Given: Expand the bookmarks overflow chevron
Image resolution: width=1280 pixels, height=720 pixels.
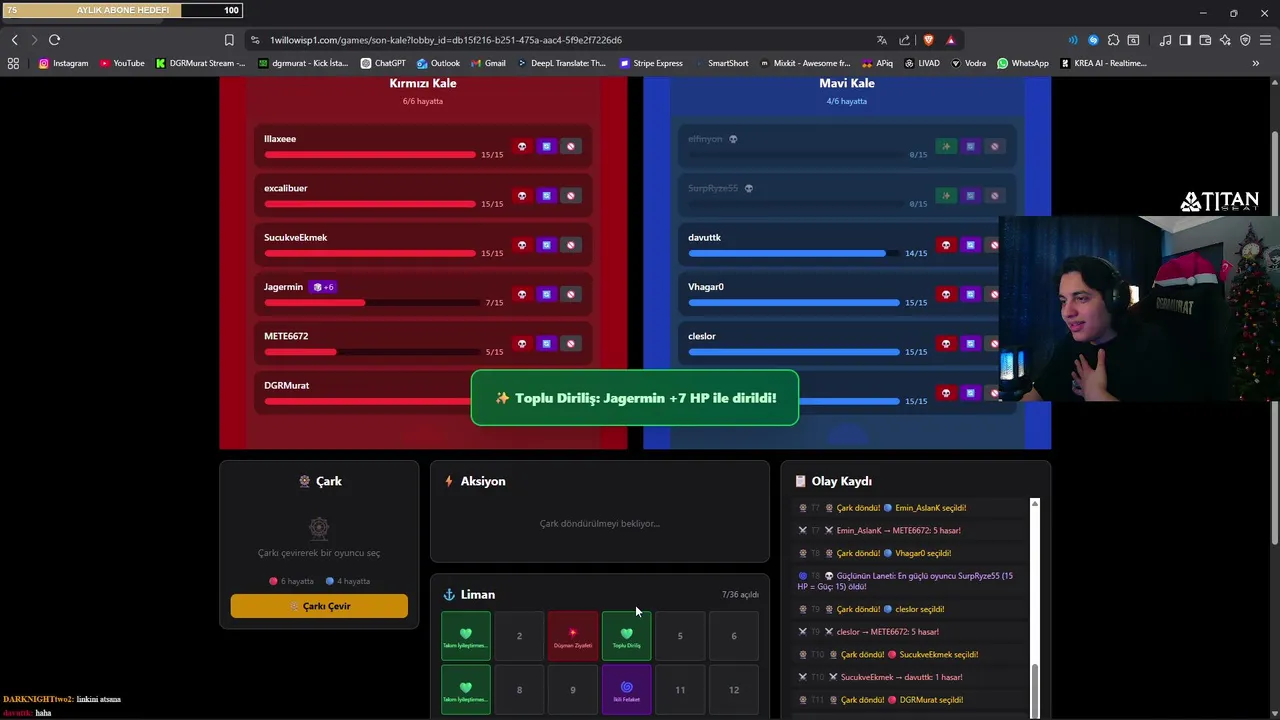Looking at the screenshot, I should (1255, 63).
